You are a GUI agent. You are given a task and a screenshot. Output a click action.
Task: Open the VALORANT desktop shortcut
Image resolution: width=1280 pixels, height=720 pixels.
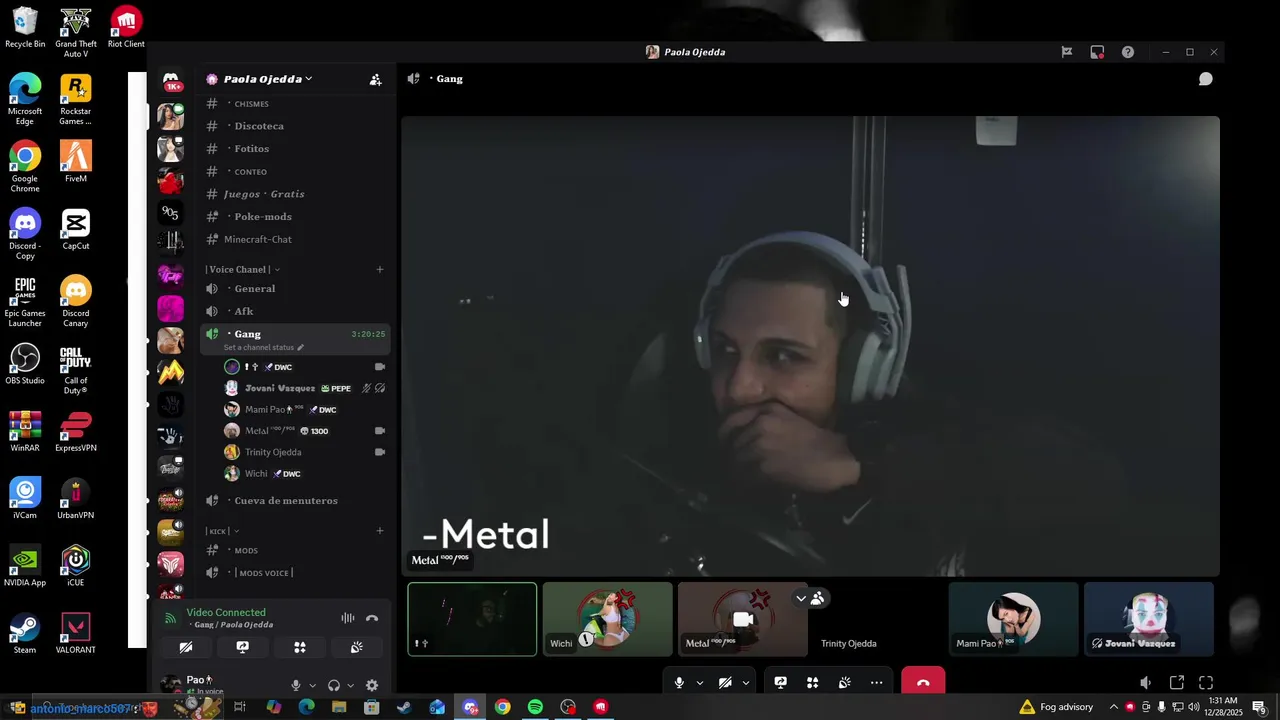(76, 634)
